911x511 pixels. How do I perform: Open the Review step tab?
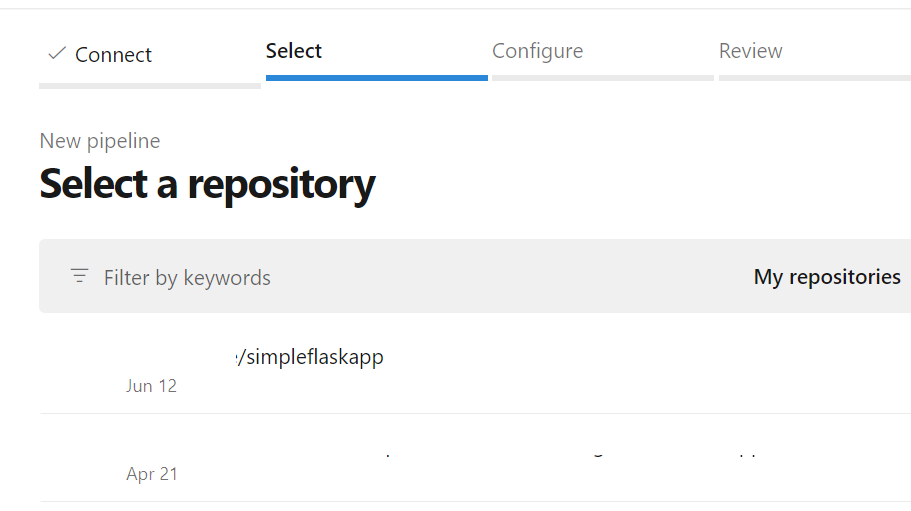[x=750, y=51]
